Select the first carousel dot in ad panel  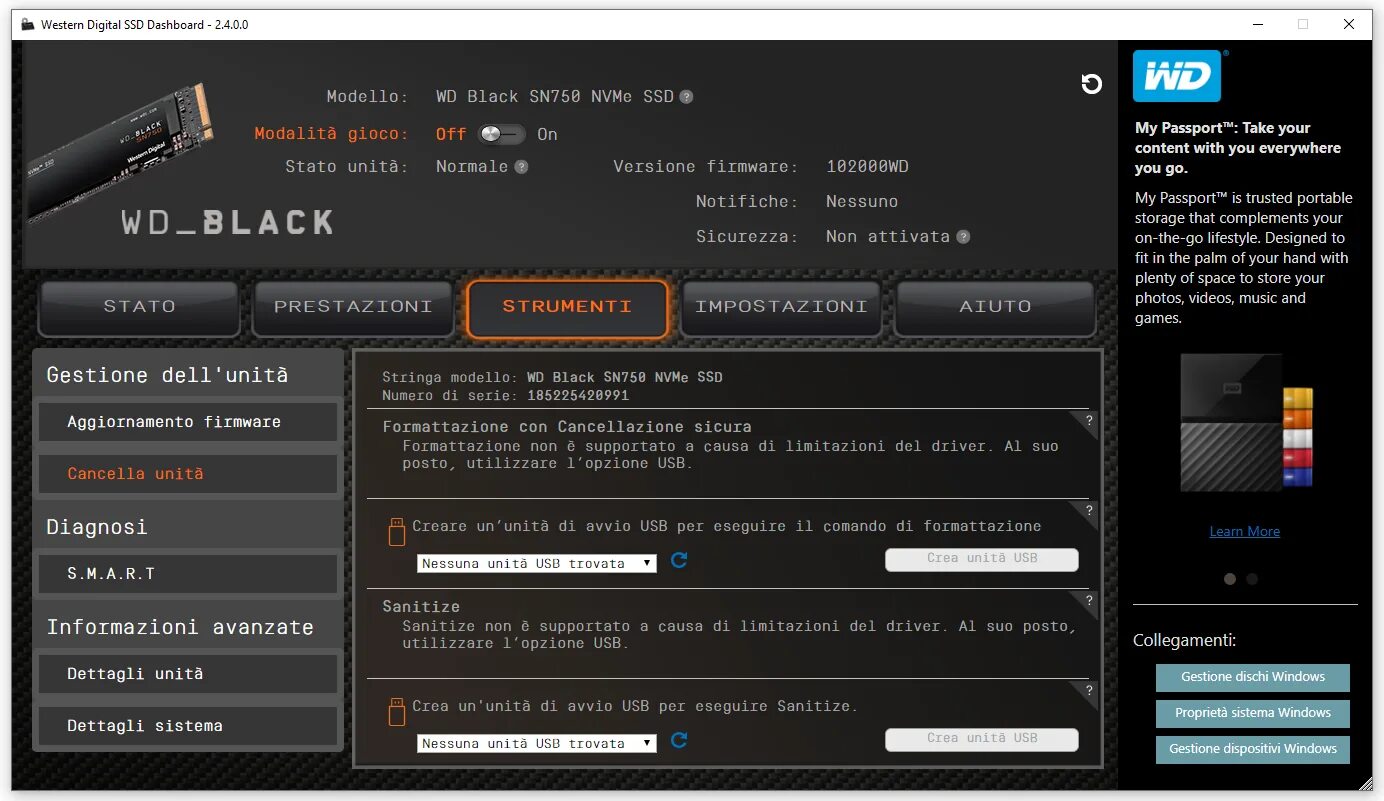pos(1230,579)
